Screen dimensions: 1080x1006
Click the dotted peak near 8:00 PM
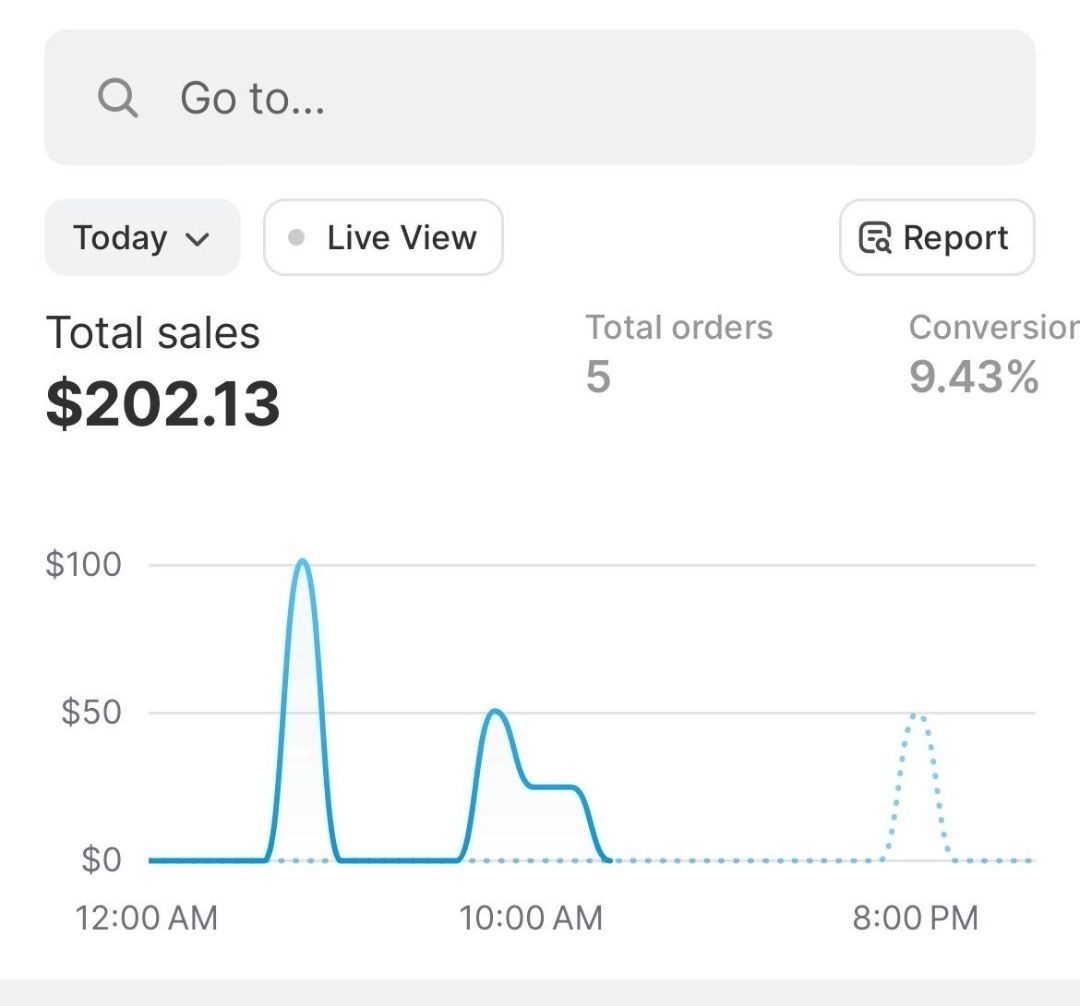[x=917, y=716]
